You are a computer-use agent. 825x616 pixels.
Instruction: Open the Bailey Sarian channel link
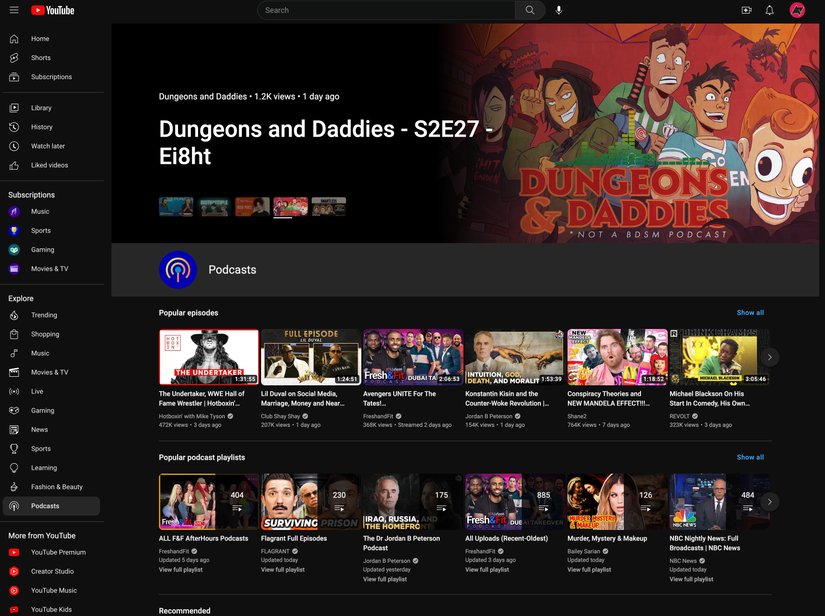[x=583, y=551]
